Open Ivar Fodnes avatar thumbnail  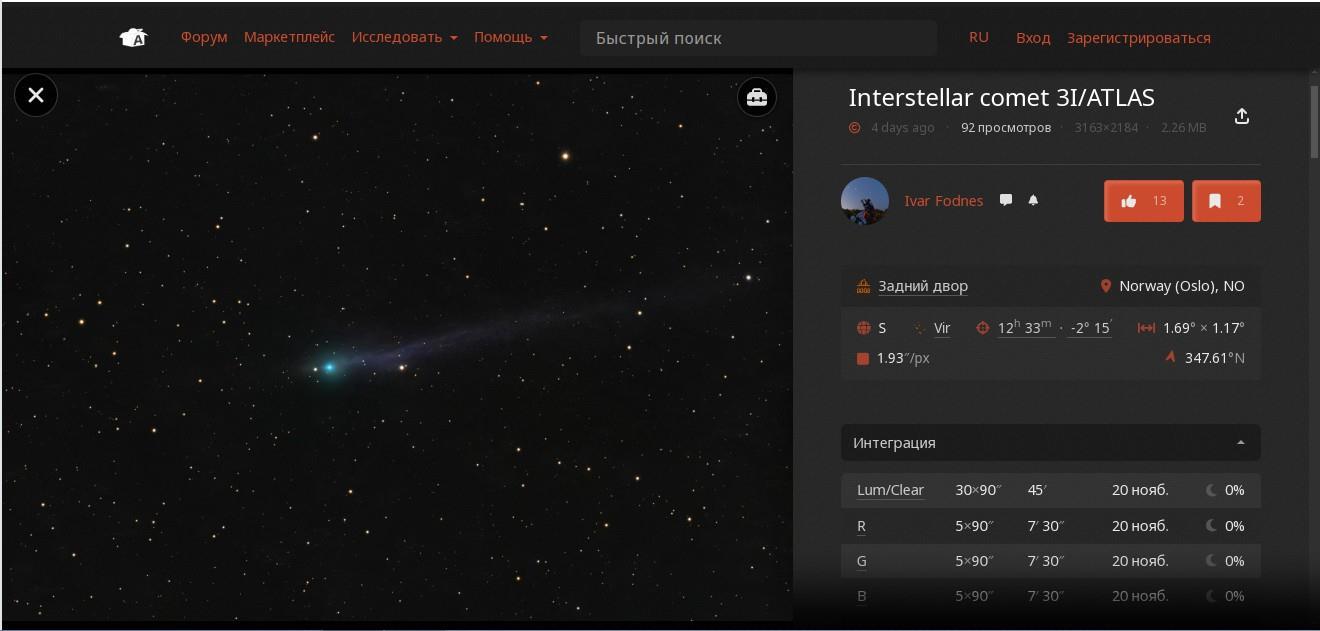[865, 201]
